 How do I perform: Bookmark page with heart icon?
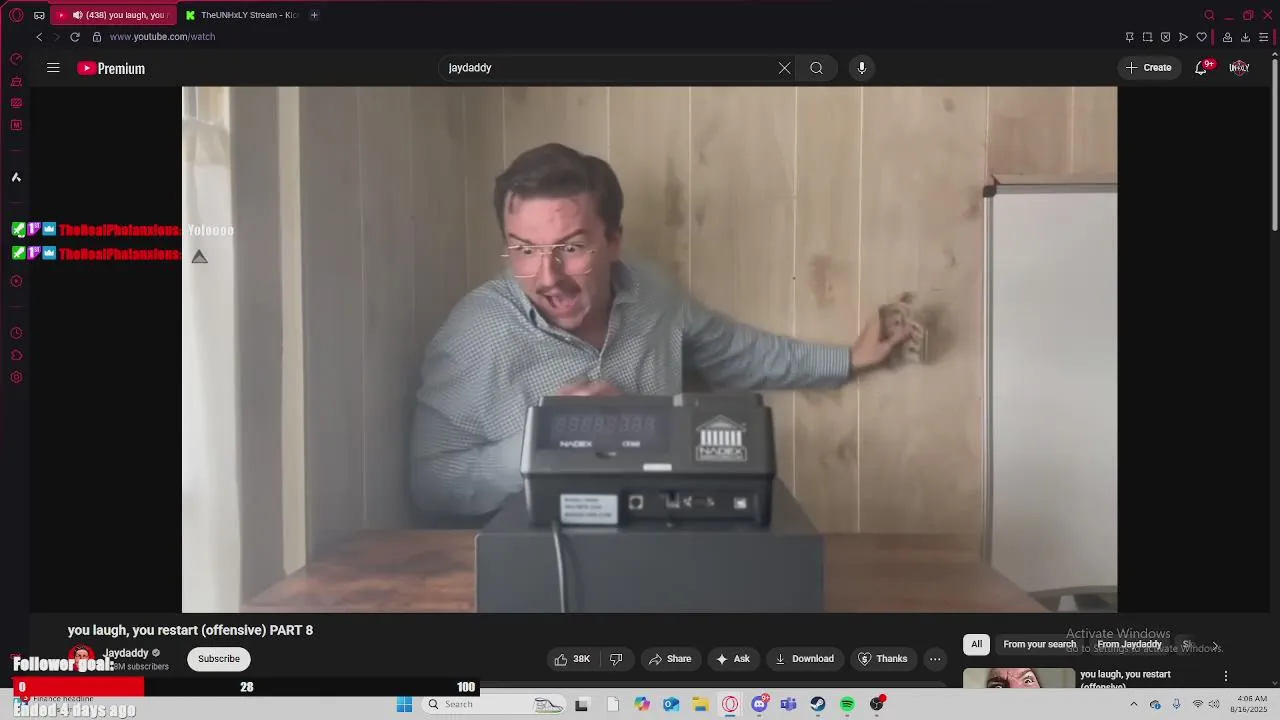pyautogui.click(x=1202, y=37)
